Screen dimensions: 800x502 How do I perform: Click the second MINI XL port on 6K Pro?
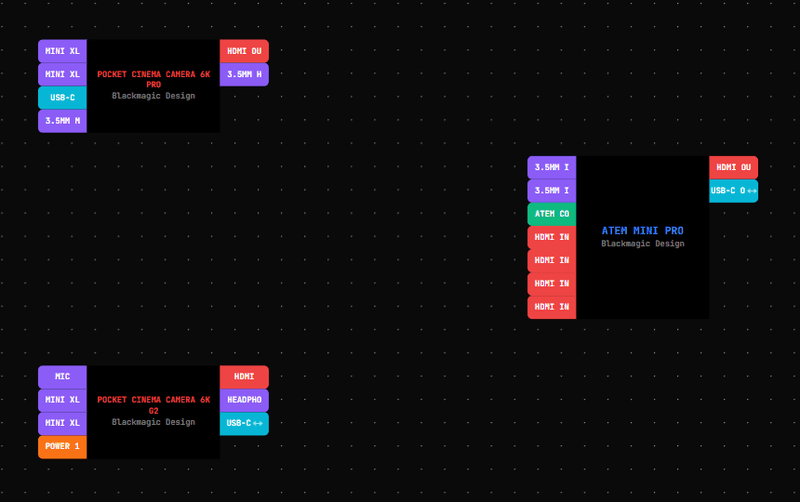[x=62, y=74]
